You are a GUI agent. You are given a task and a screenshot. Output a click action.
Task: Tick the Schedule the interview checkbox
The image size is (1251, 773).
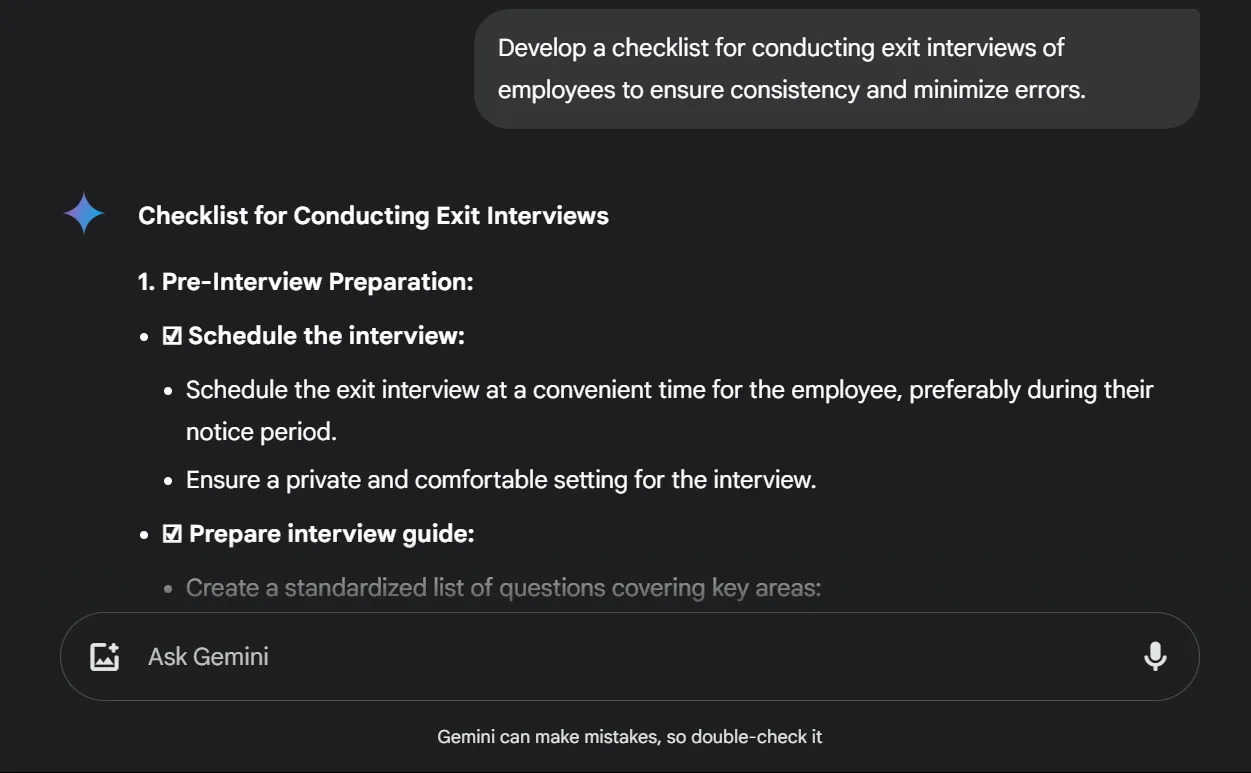point(172,336)
